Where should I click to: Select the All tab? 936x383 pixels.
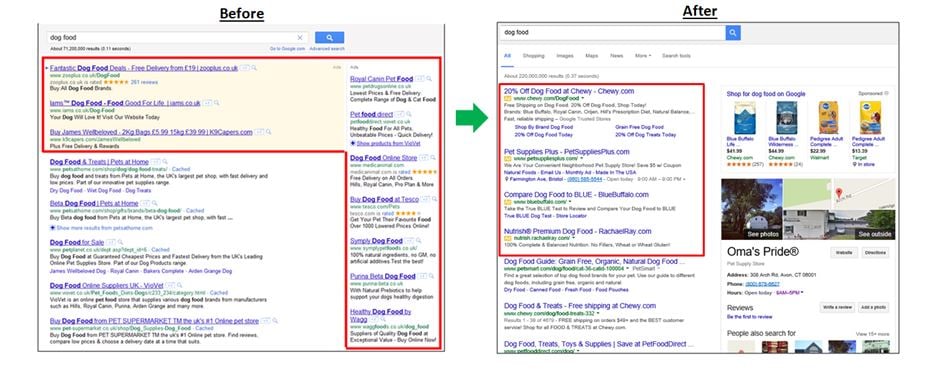tap(507, 56)
